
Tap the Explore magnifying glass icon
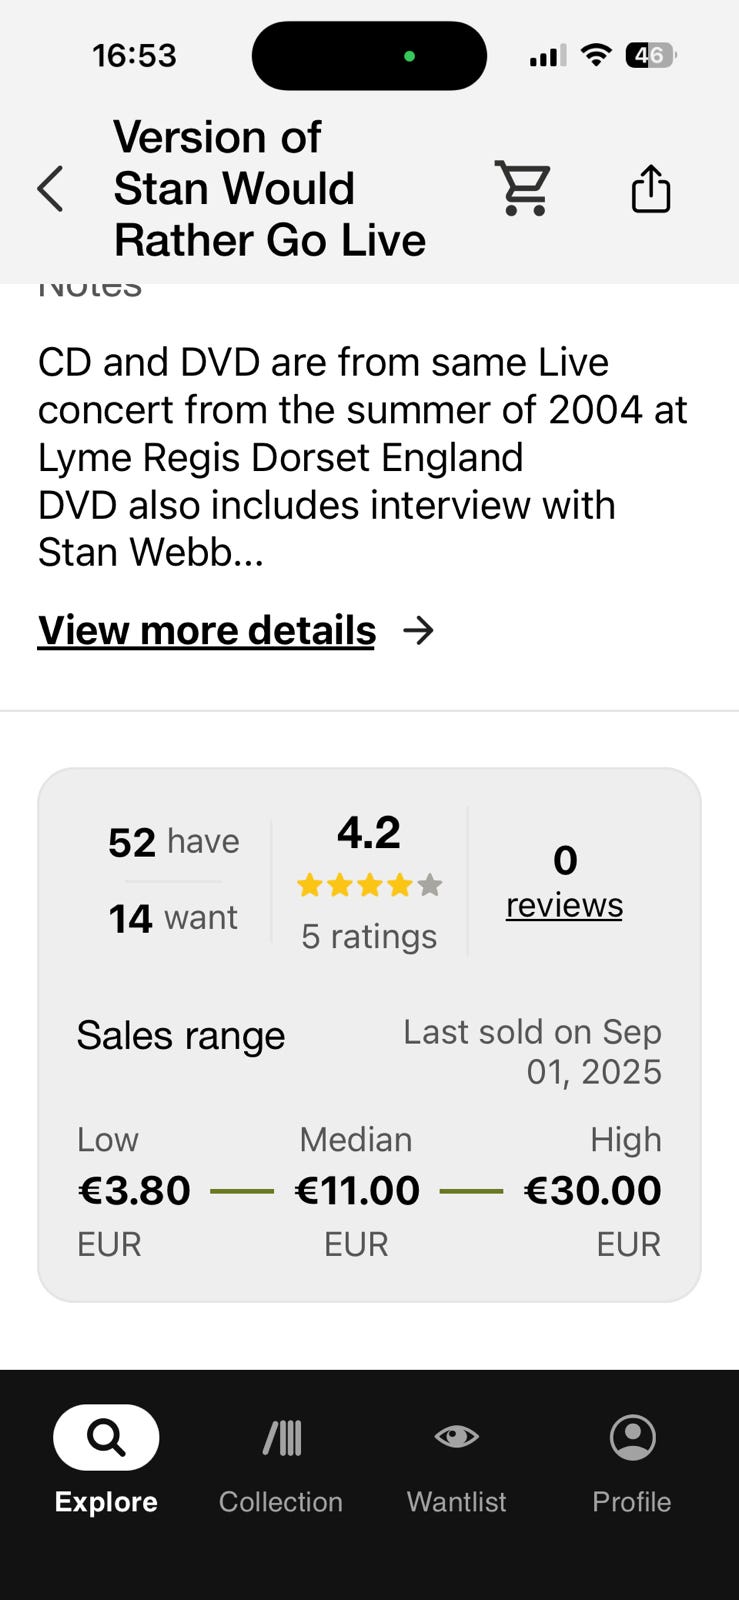(106, 1437)
